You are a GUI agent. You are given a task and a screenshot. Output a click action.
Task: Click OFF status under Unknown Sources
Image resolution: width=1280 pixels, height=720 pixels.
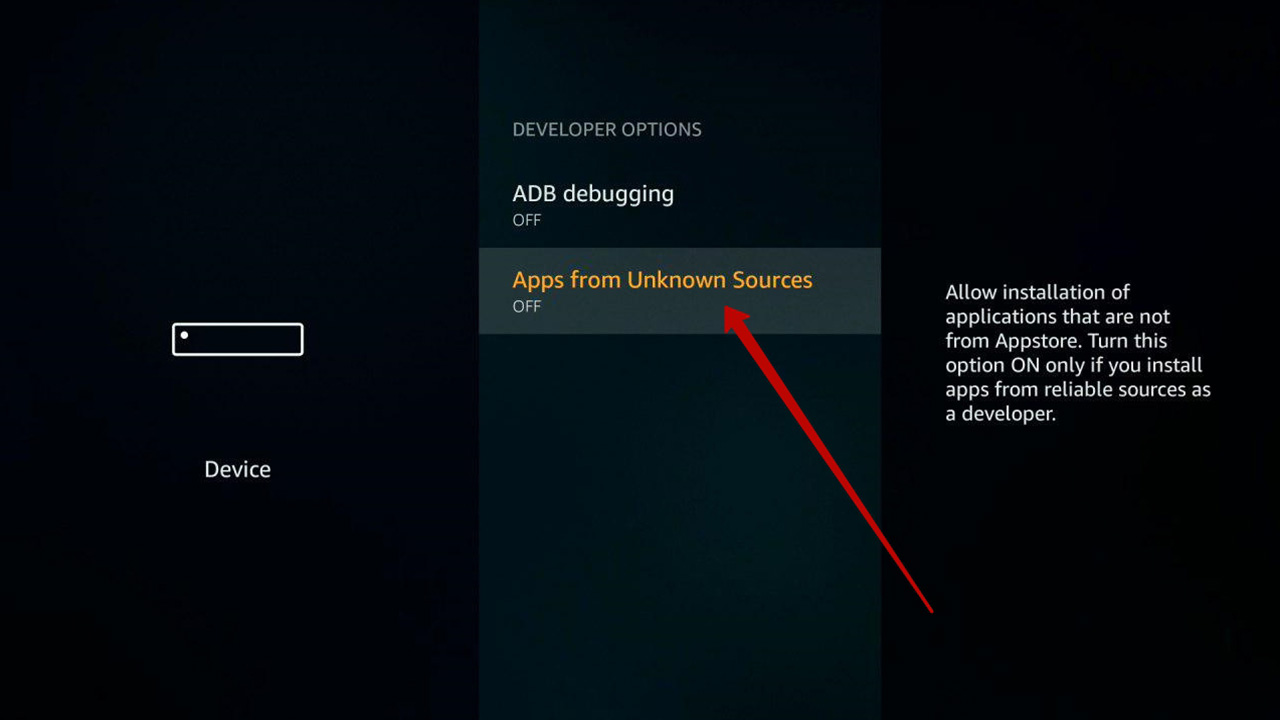click(x=527, y=306)
